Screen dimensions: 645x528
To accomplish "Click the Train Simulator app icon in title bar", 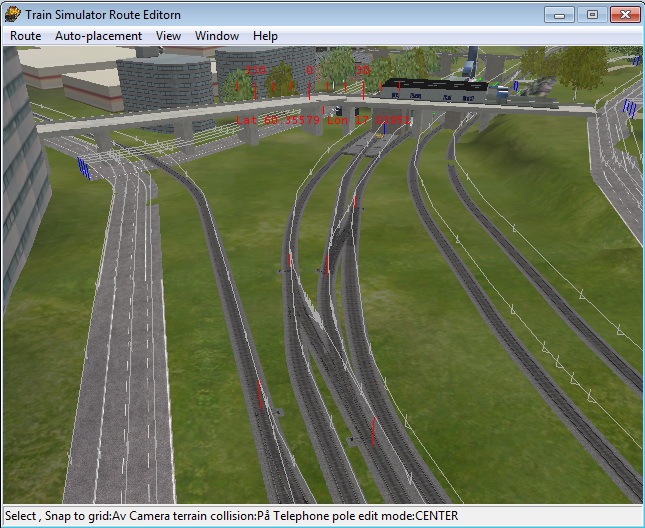I will 14,14.
